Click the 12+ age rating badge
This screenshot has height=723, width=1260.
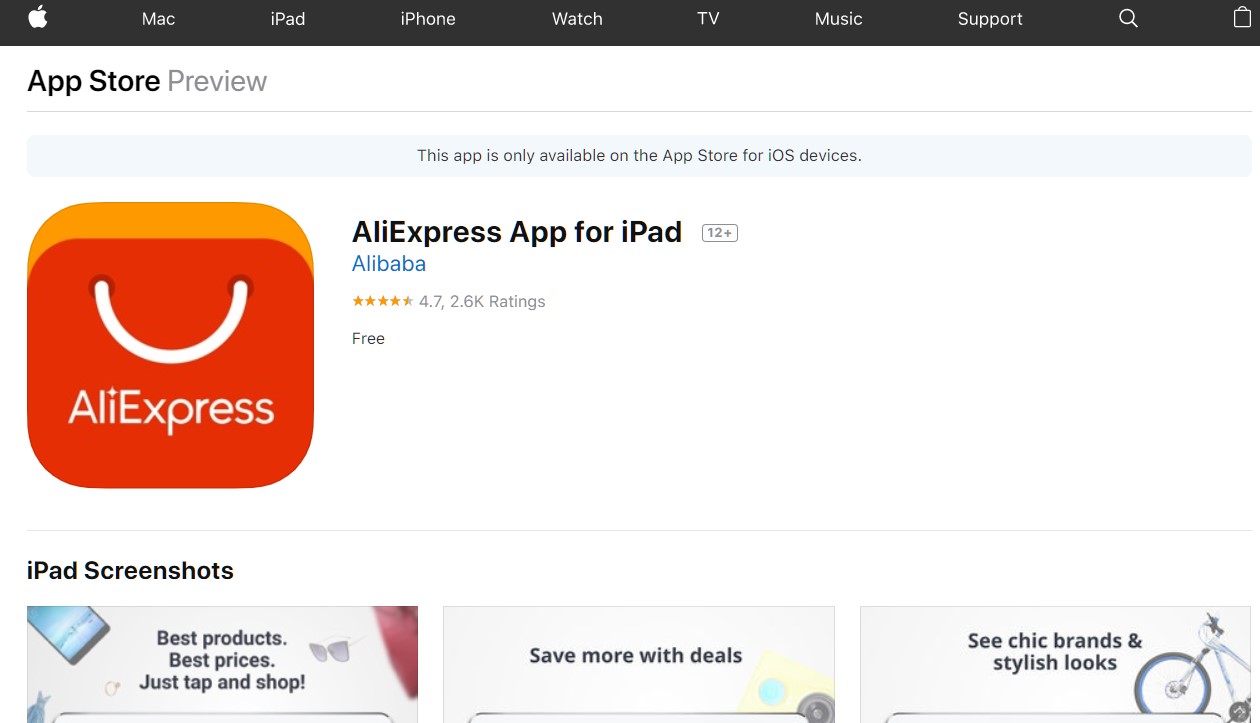coord(720,233)
